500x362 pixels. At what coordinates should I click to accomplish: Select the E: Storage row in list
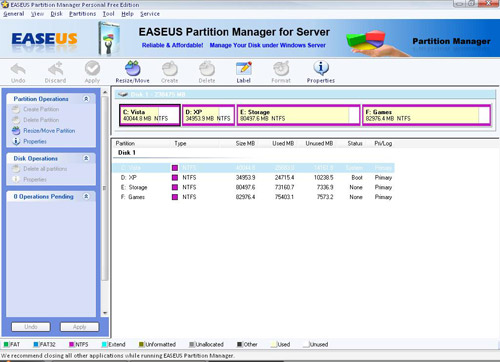click(253, 187)
